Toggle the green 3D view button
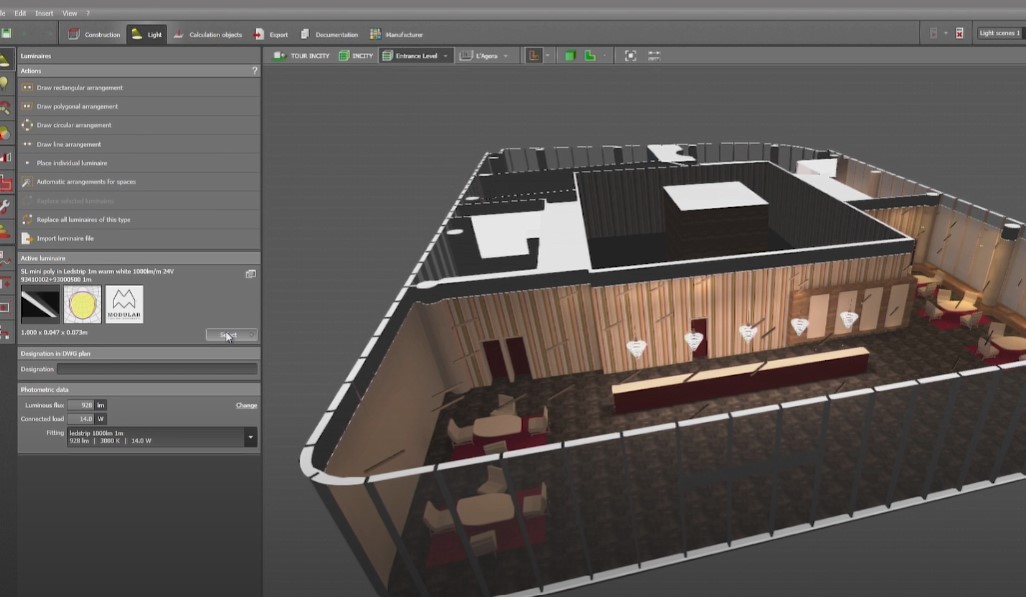1026x597 pixels. [568, 56]
